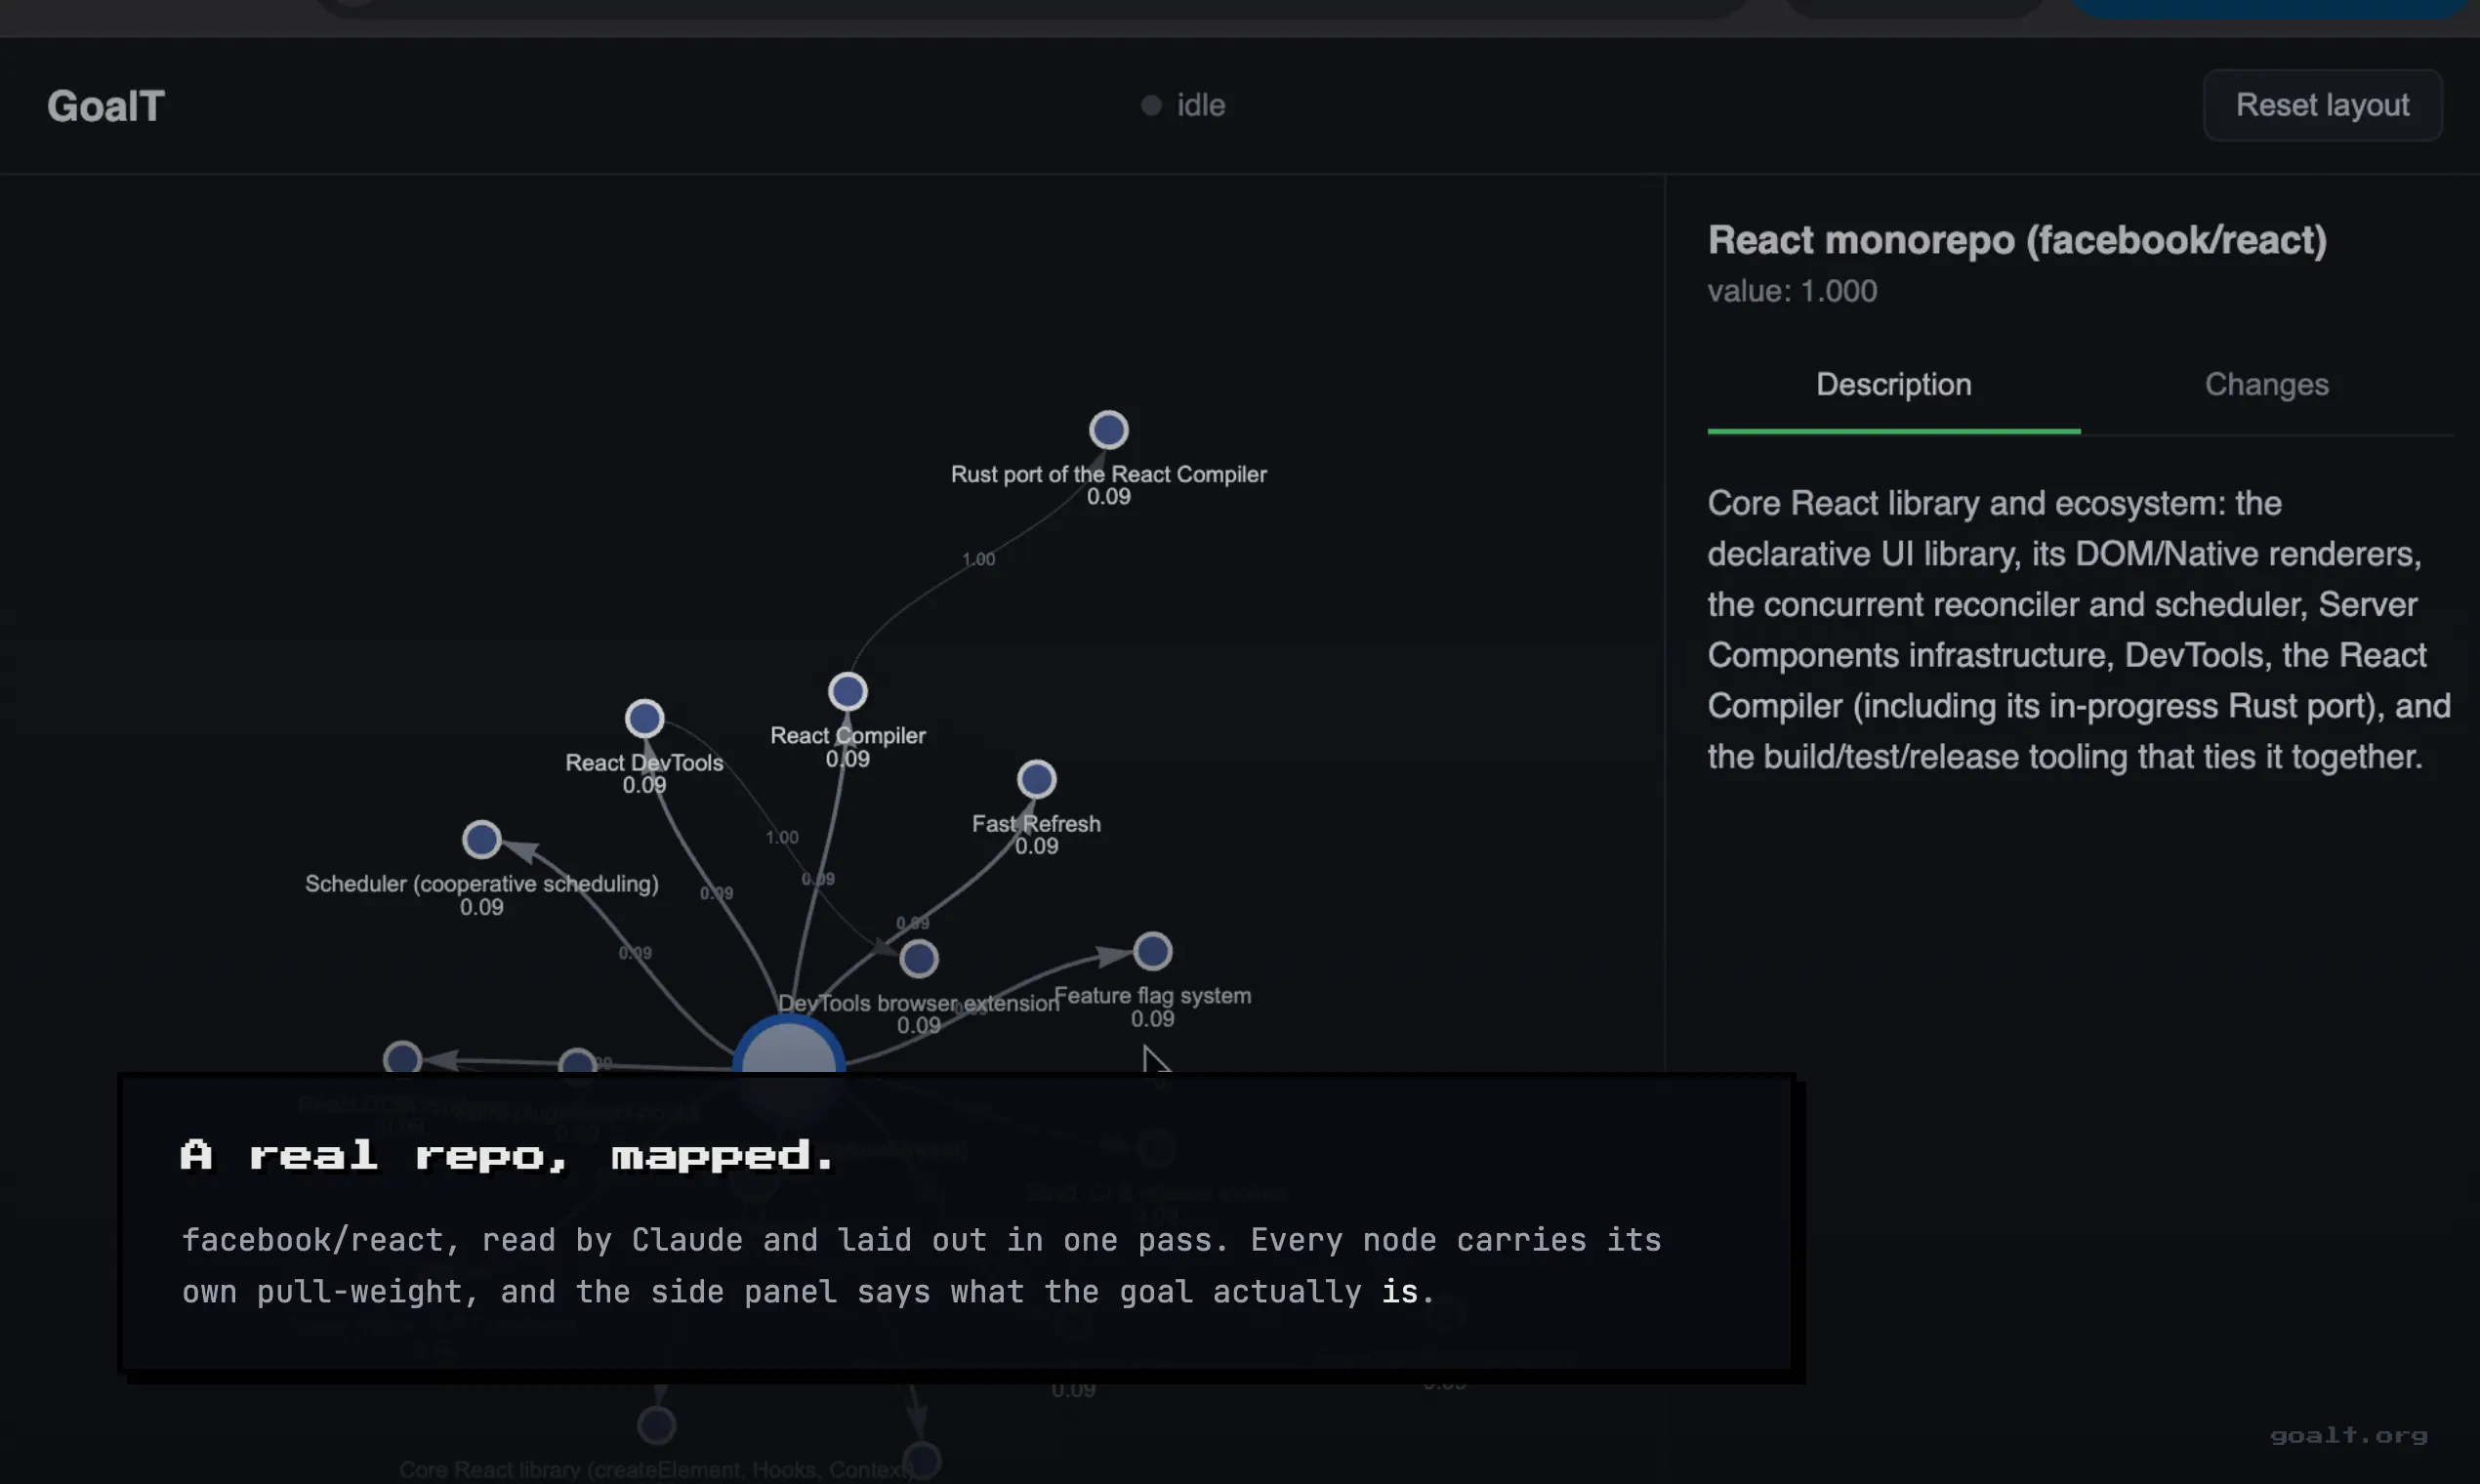2480x1484 pixels.
Task: Click the 1.00 edge weight near Rust port
Action: coord(978,559)
